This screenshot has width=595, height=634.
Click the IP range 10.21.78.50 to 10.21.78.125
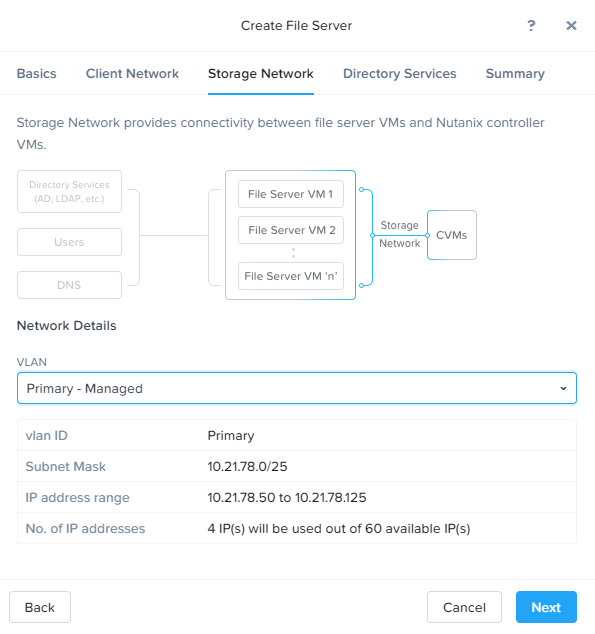(287, 497)
